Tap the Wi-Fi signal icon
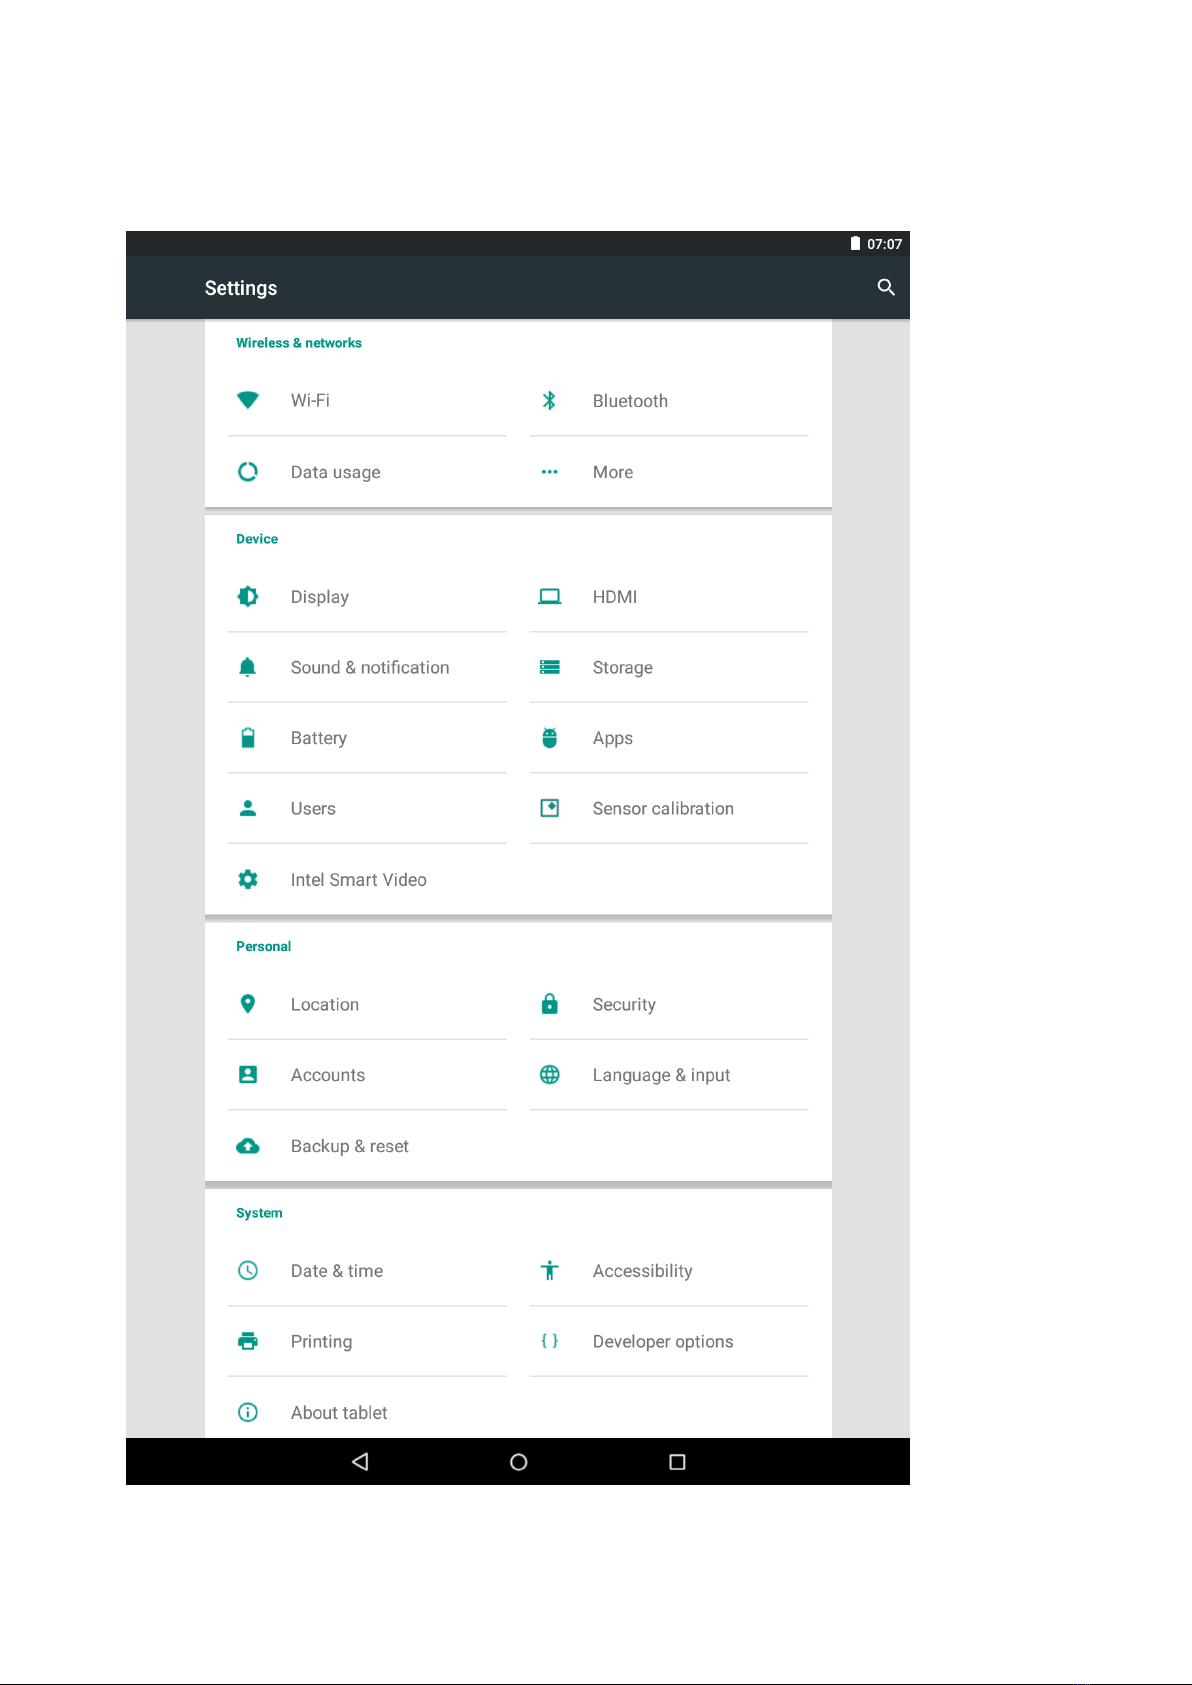Screen dimensions: 1192x1685 pyautogui.click(x=248, y=400)
